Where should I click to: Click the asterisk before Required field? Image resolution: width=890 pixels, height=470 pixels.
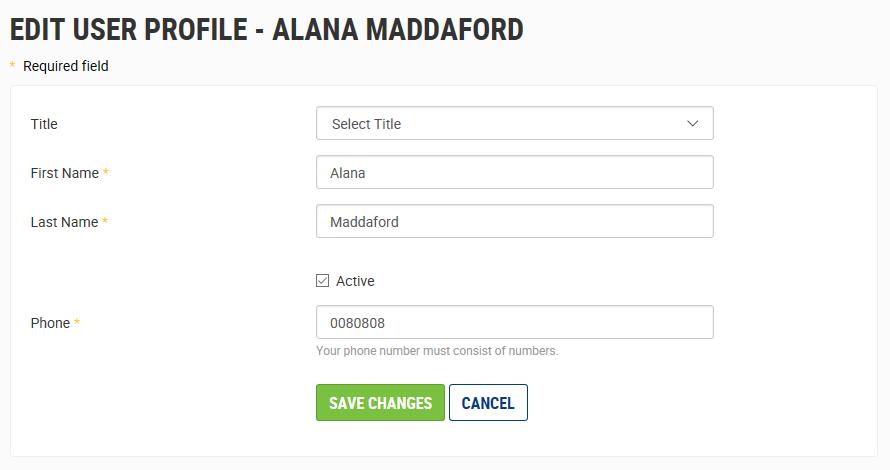13,66
